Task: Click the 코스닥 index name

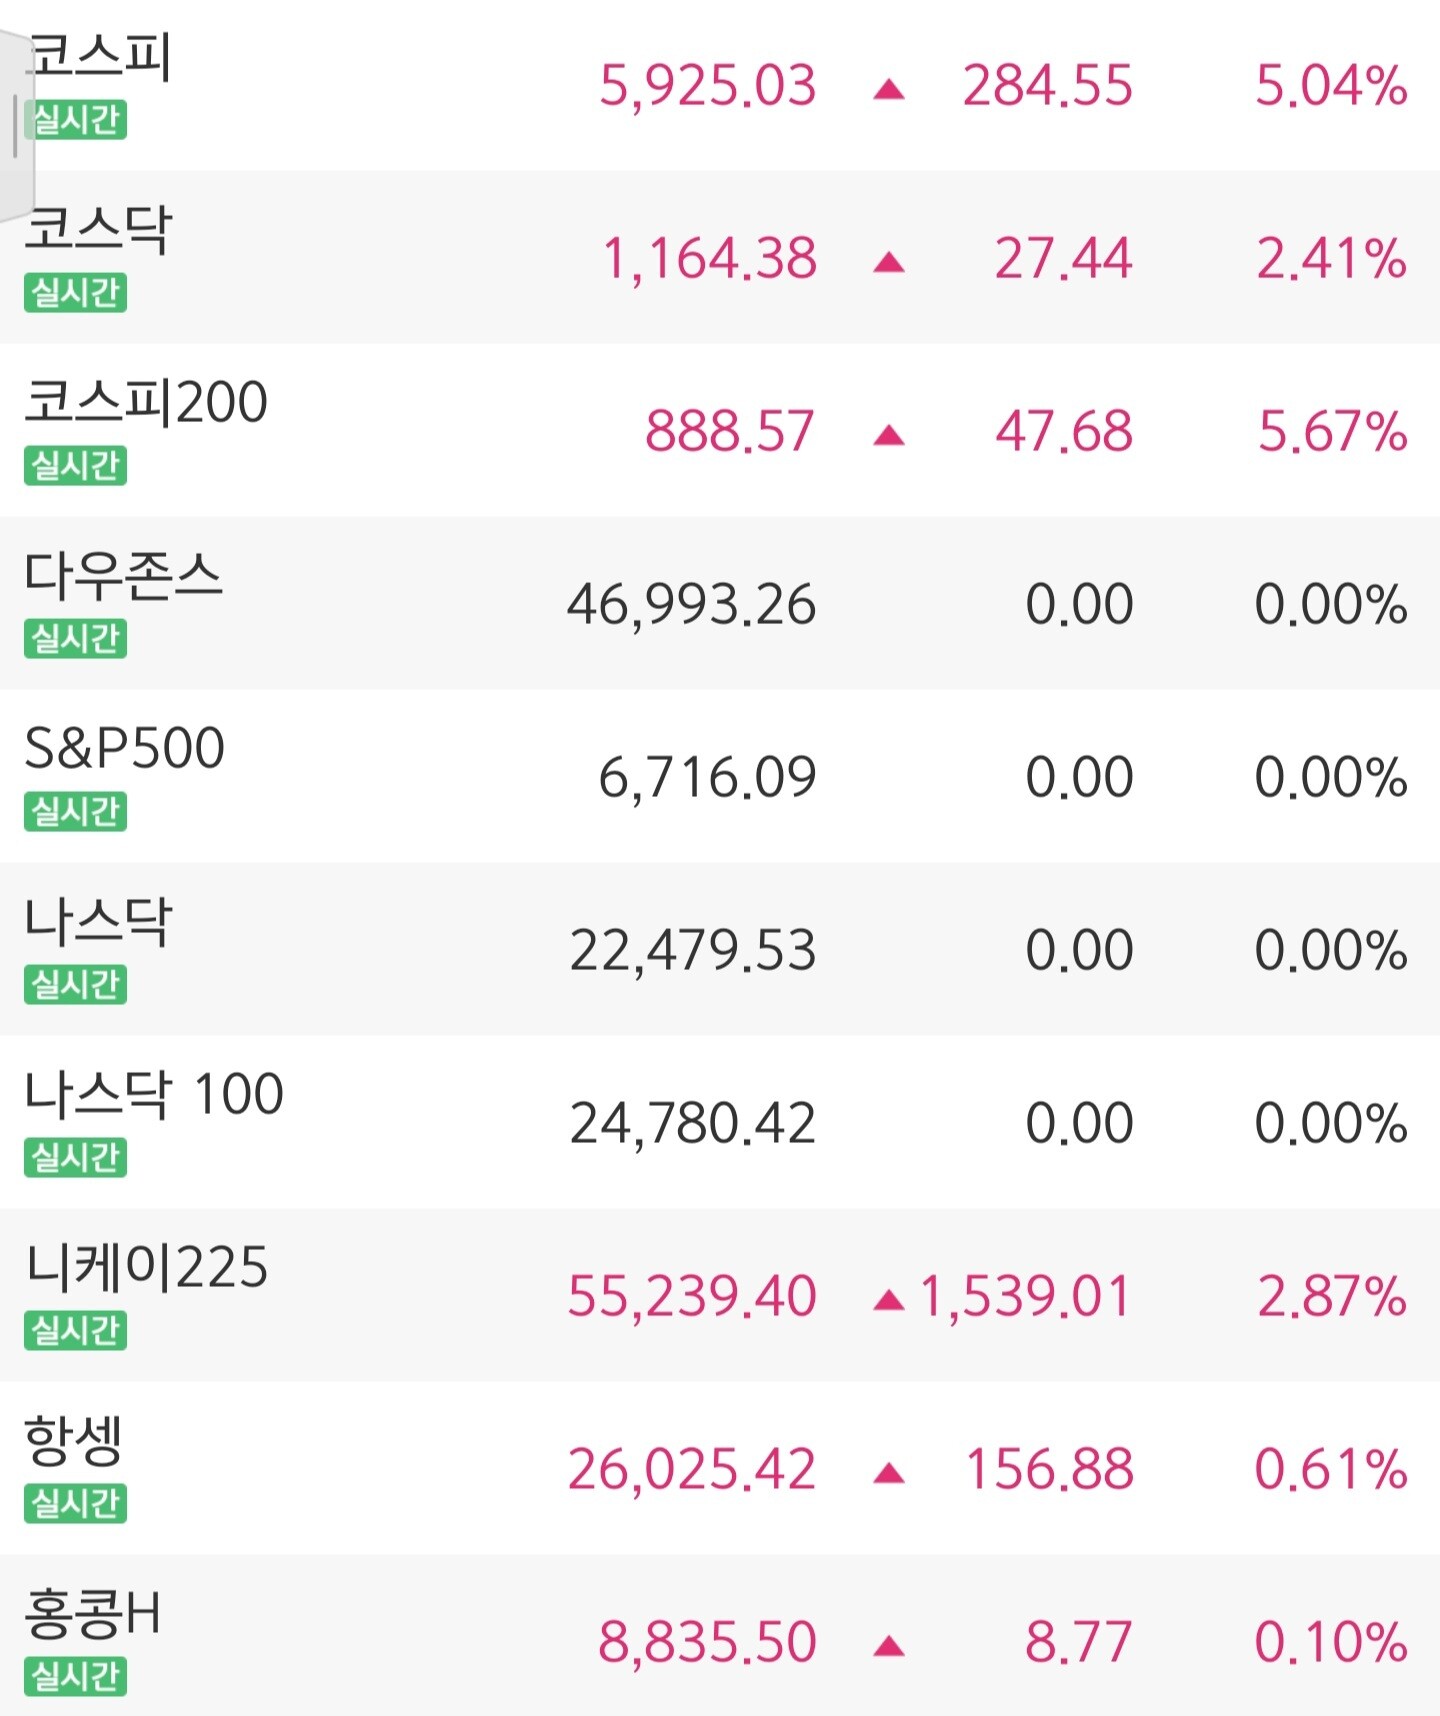Action: pos(98,229)
